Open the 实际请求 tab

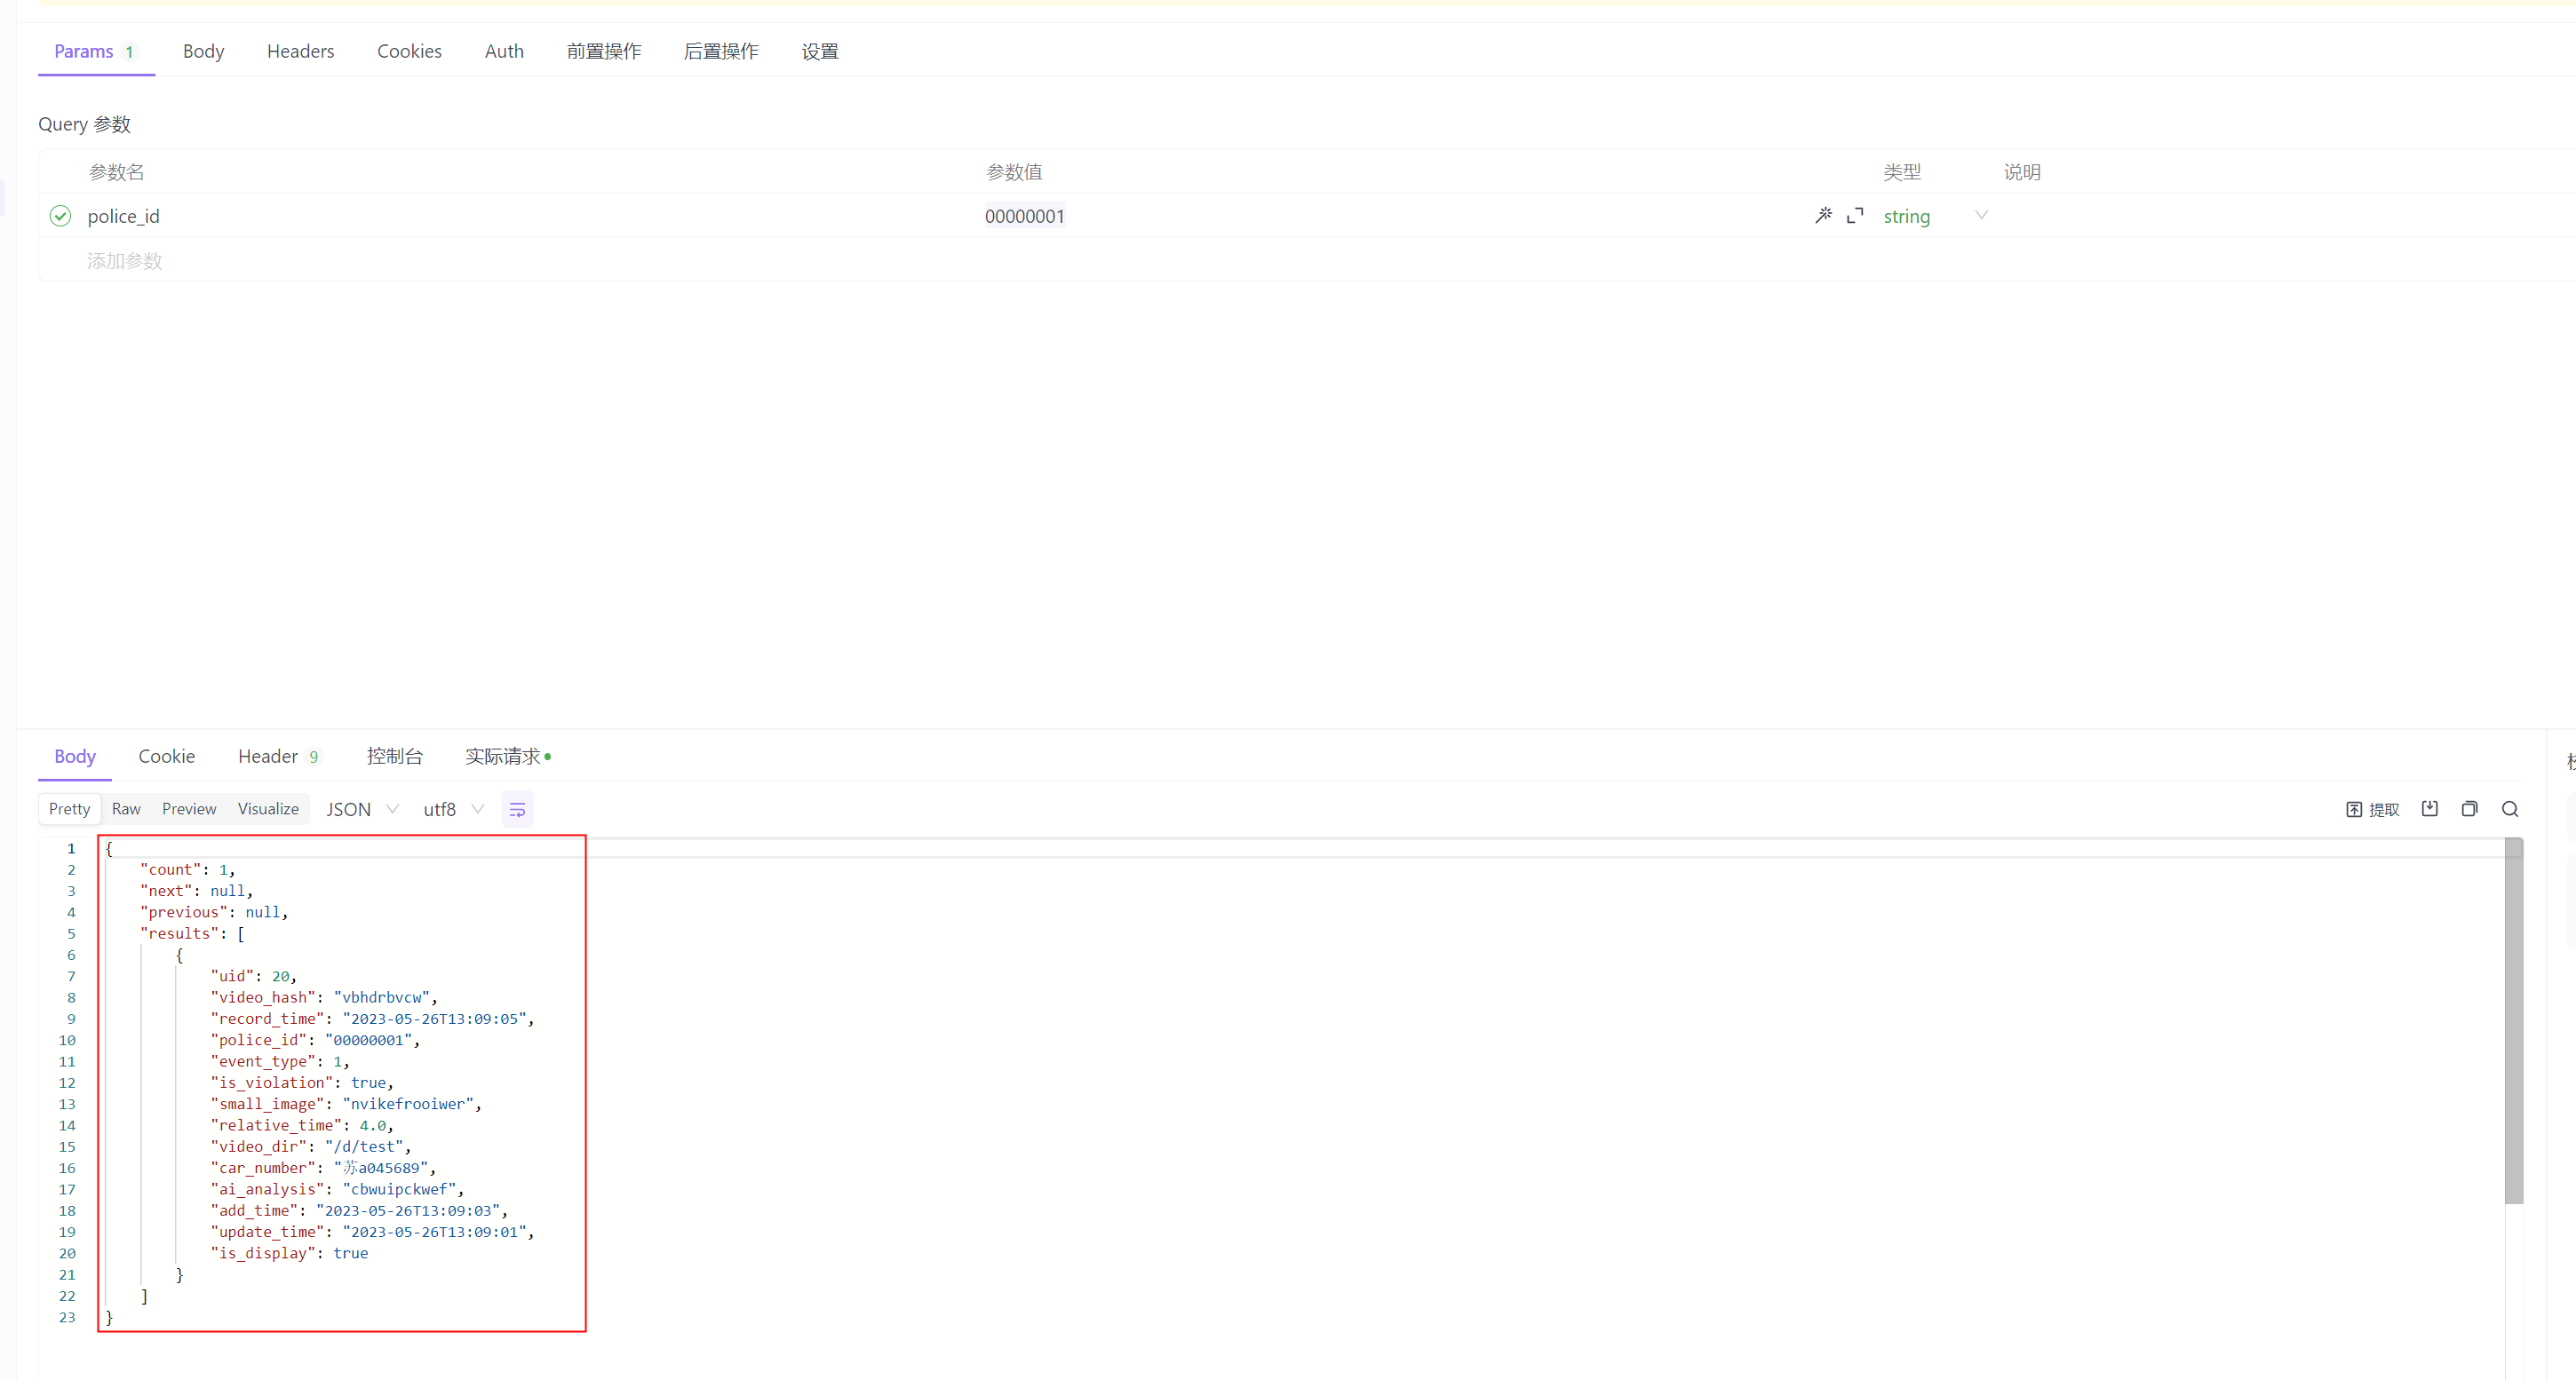point(508,756)
